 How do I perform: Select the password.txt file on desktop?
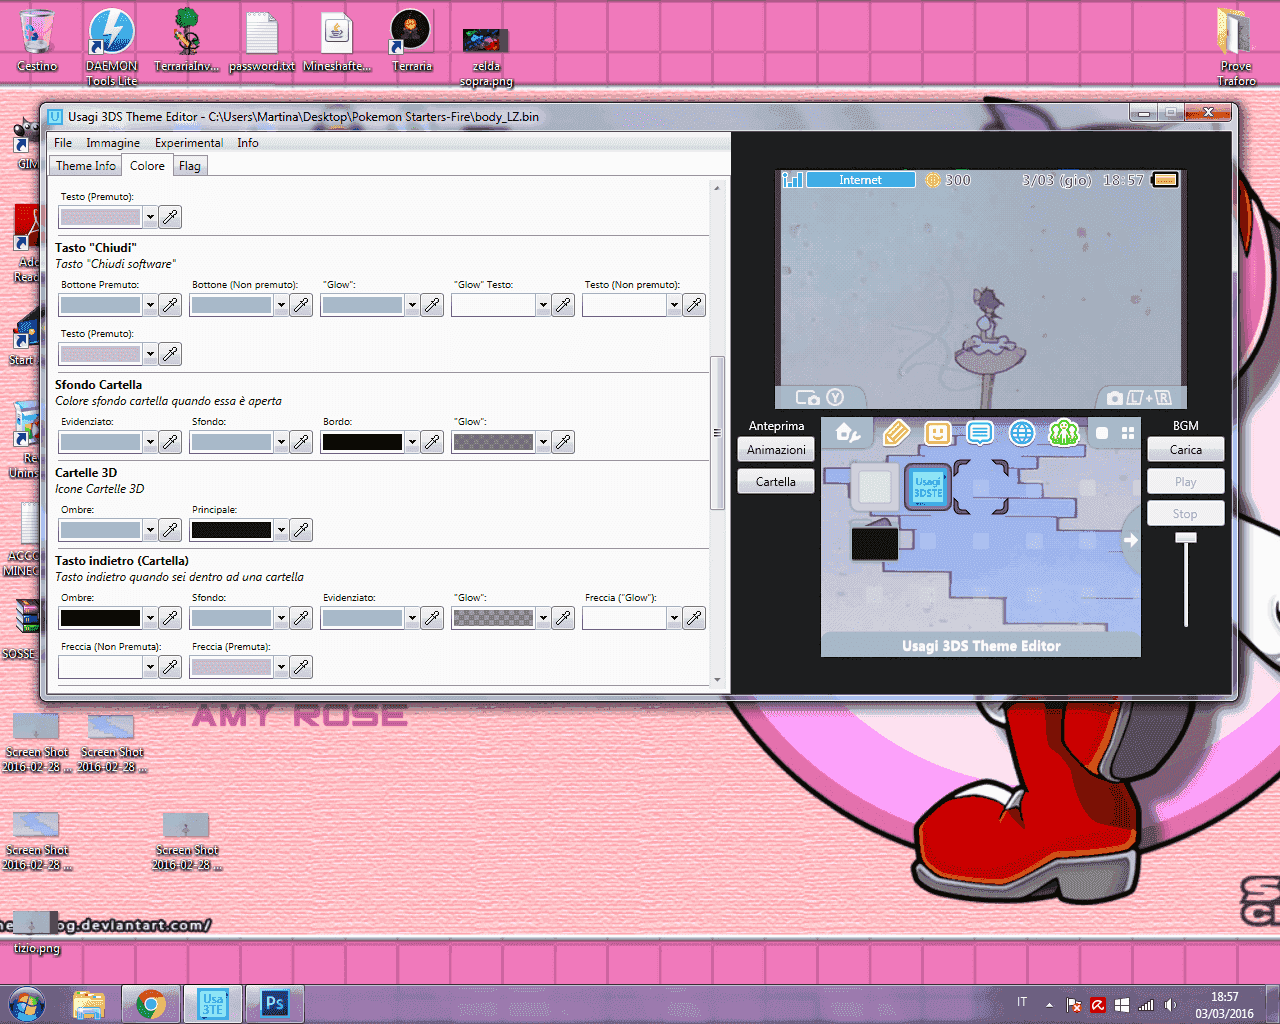(x=261, y=40)
